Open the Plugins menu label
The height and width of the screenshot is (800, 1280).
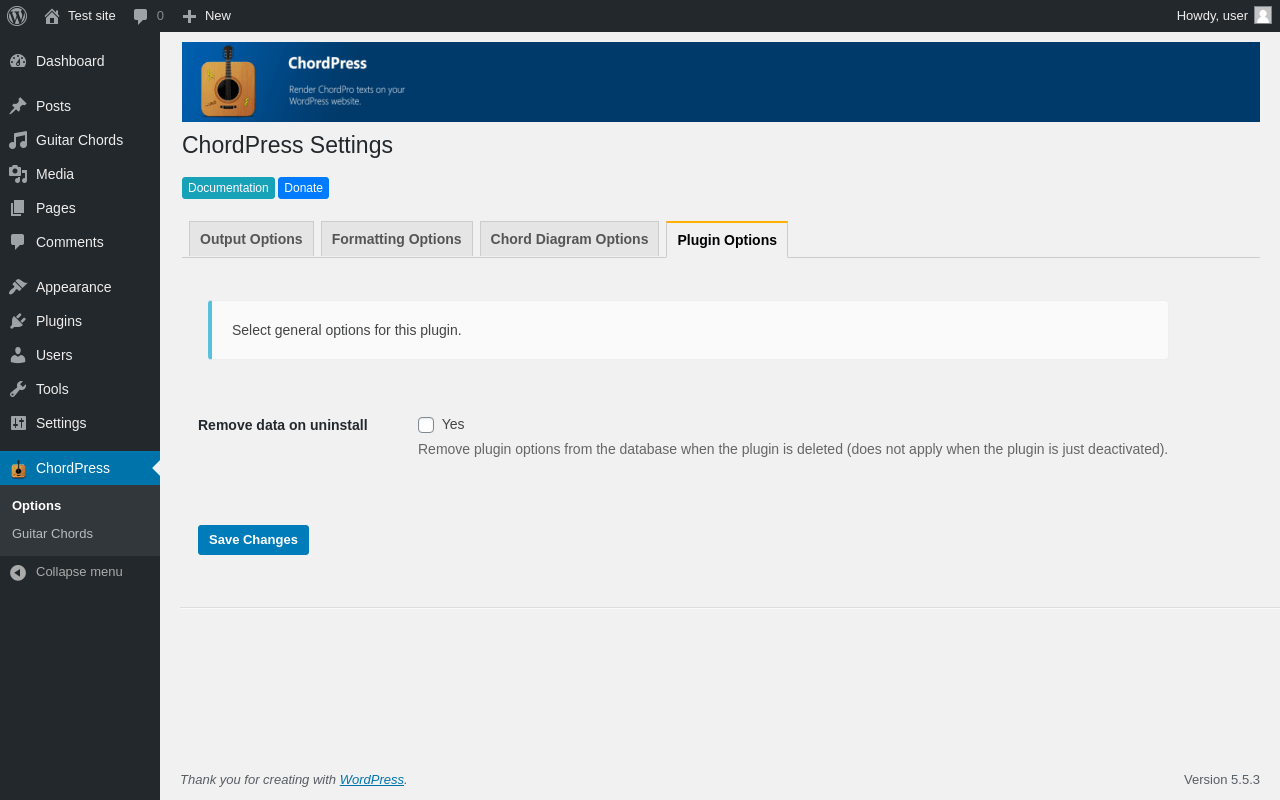click(59, 321)
